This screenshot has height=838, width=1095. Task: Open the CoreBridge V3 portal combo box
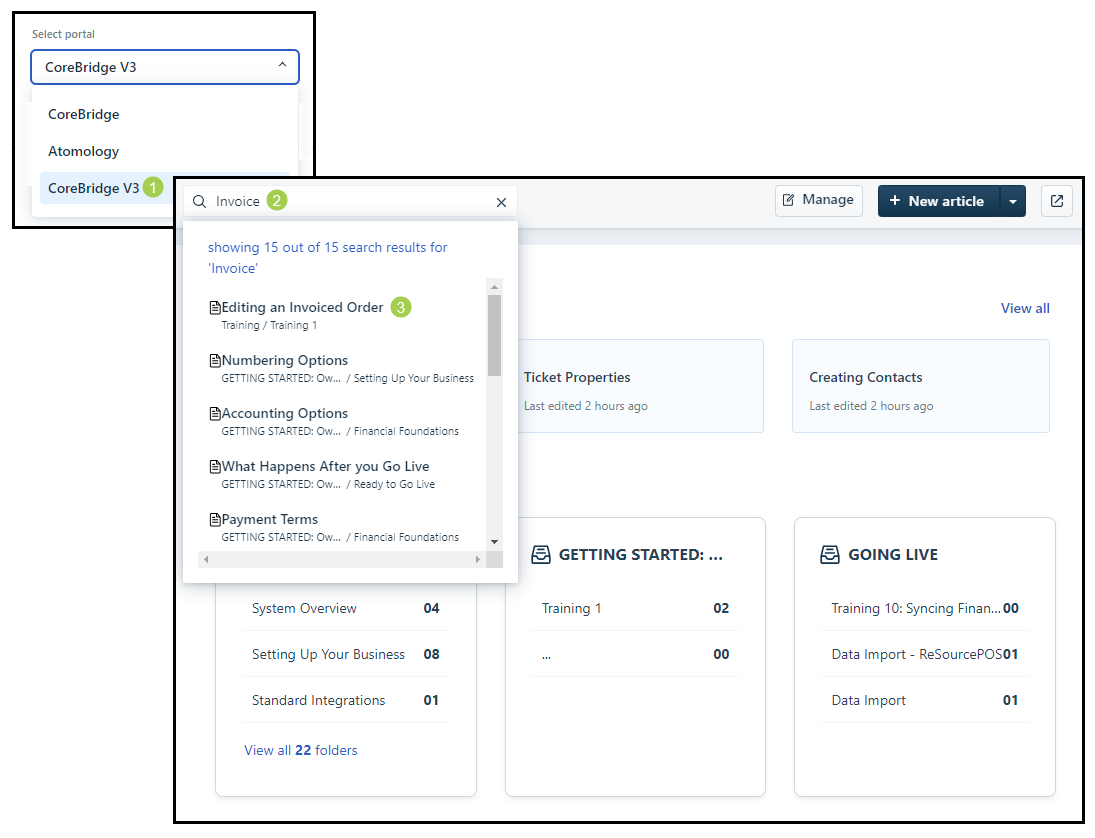pos(165,67)
